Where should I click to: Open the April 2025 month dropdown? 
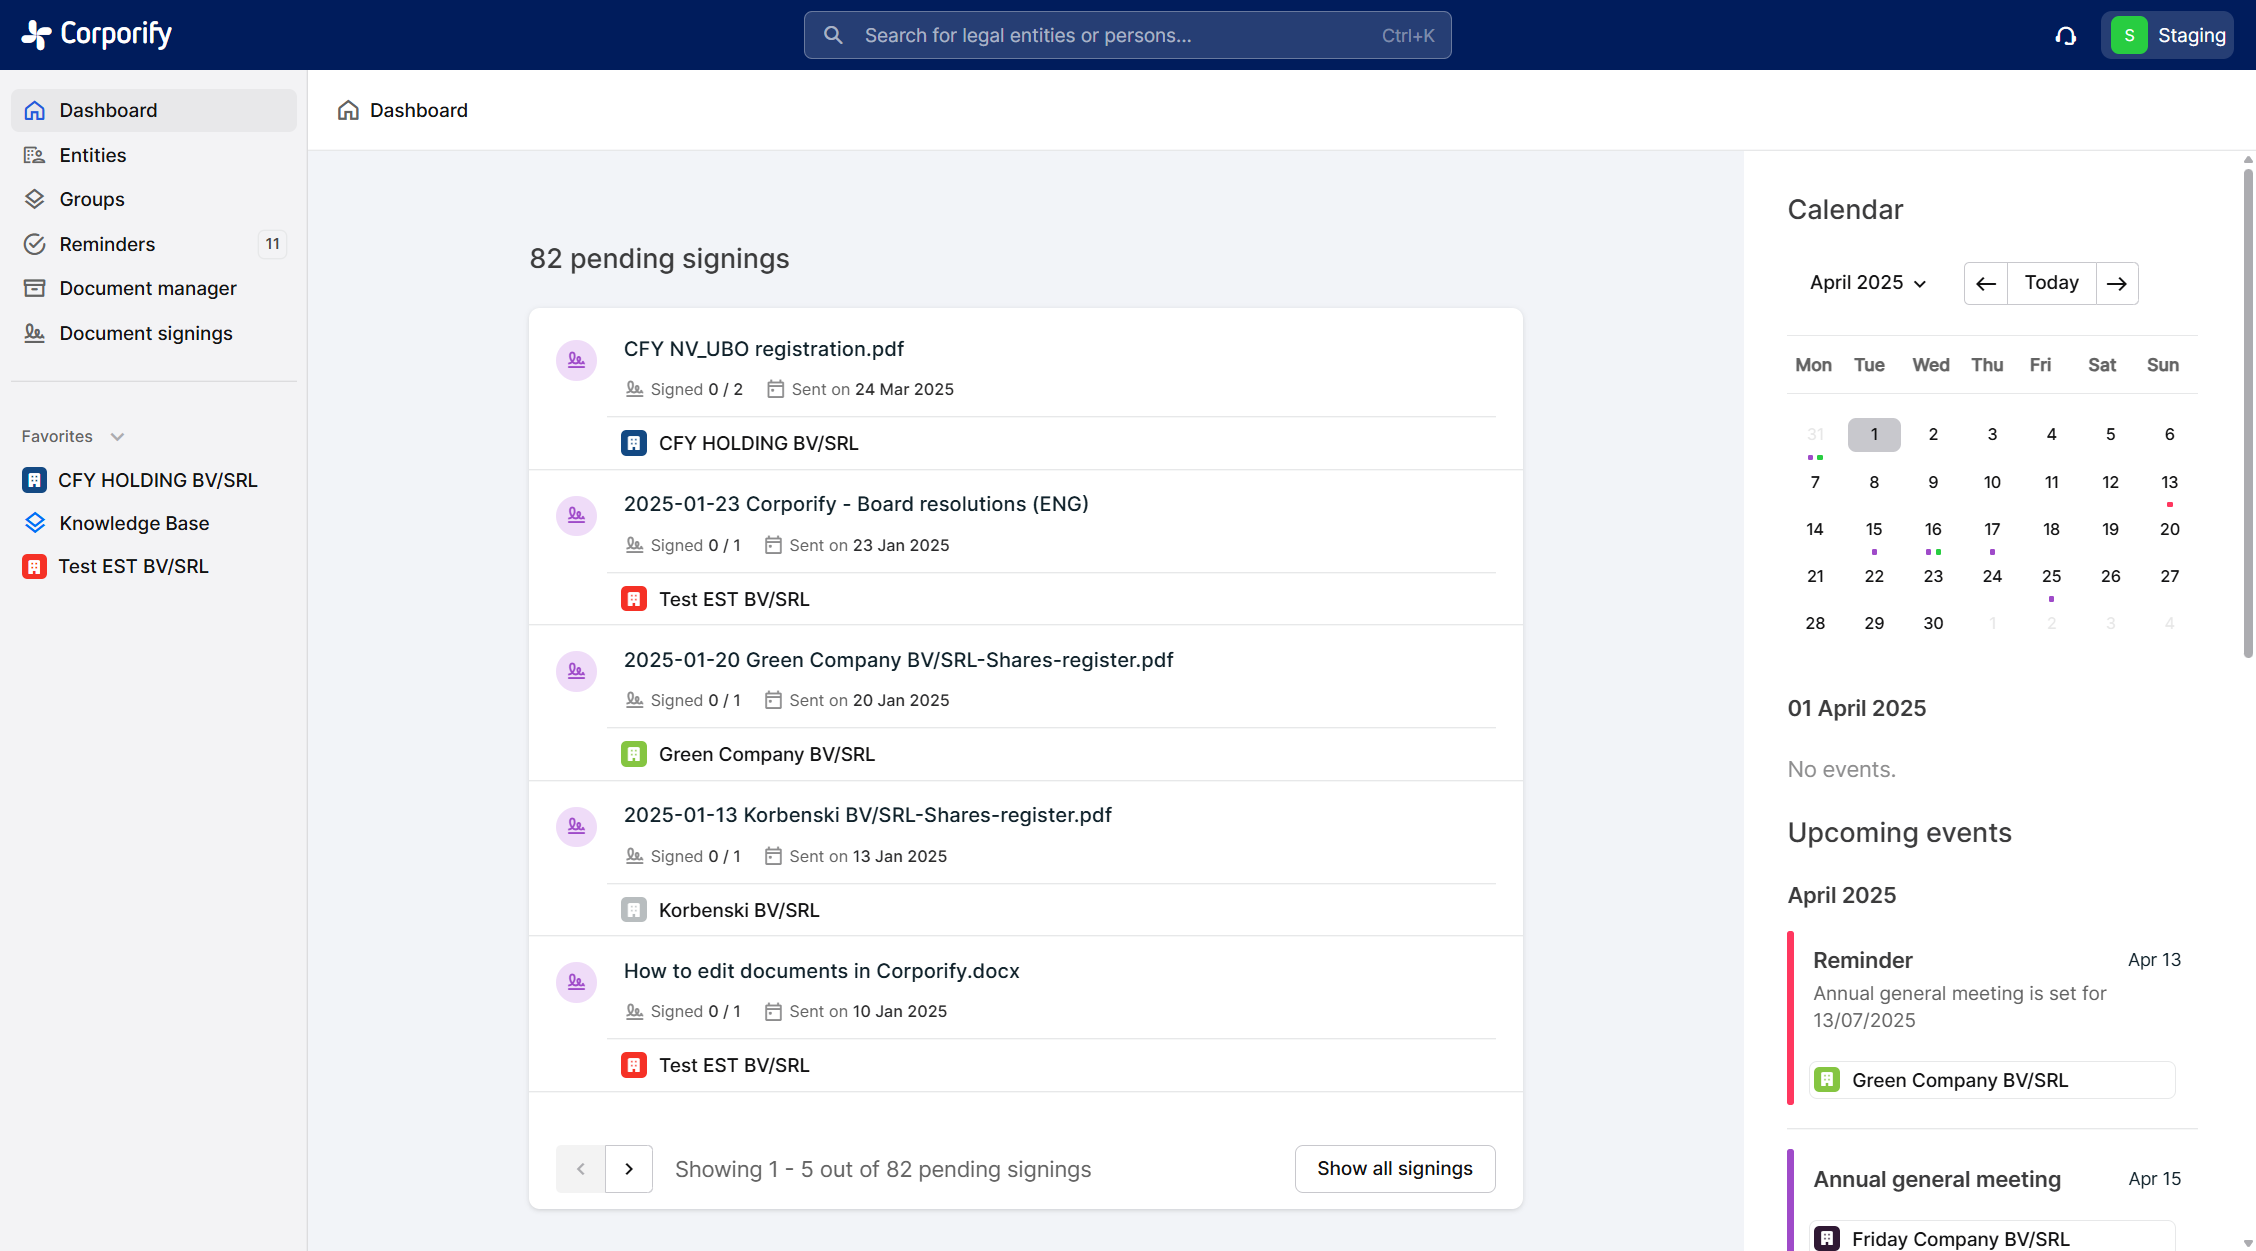[x=1867, y=283]
